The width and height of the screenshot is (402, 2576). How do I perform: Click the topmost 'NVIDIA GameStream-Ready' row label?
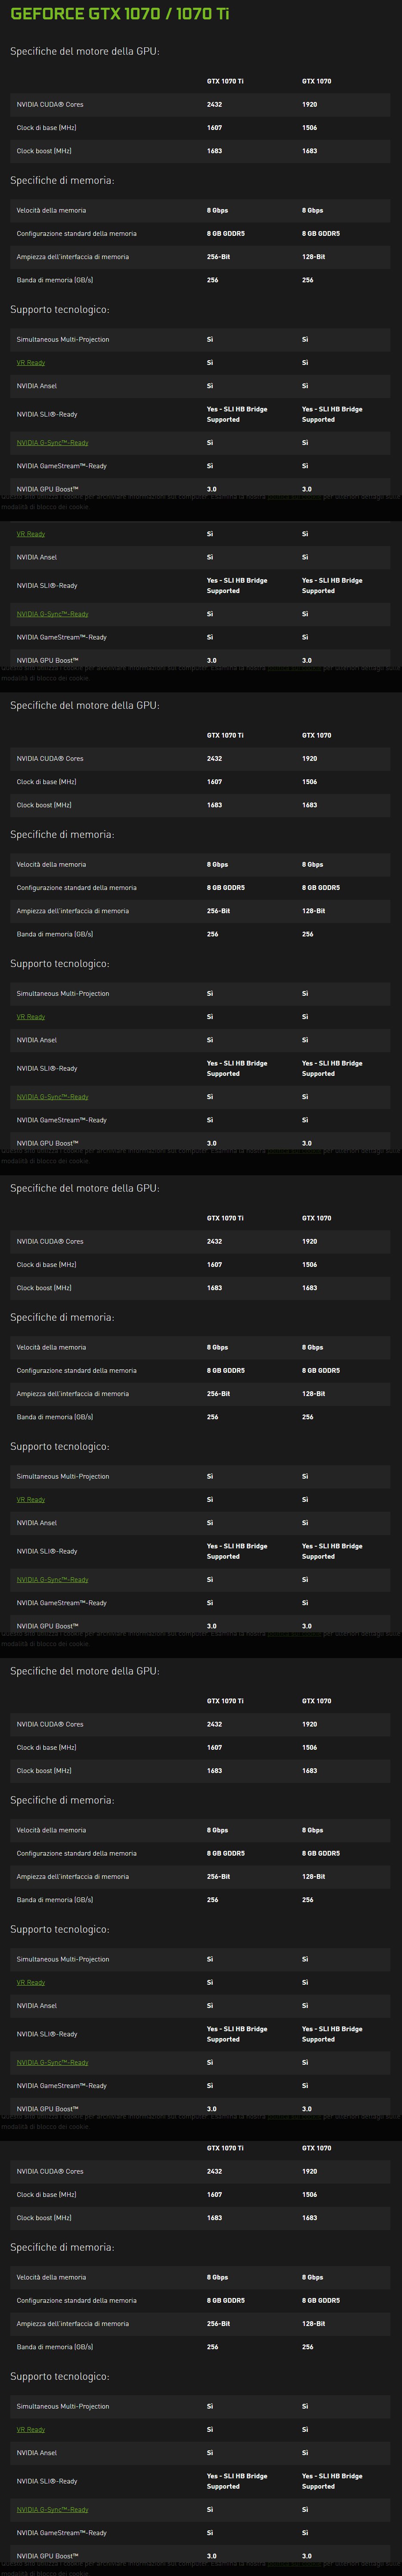tap(61, 466)
